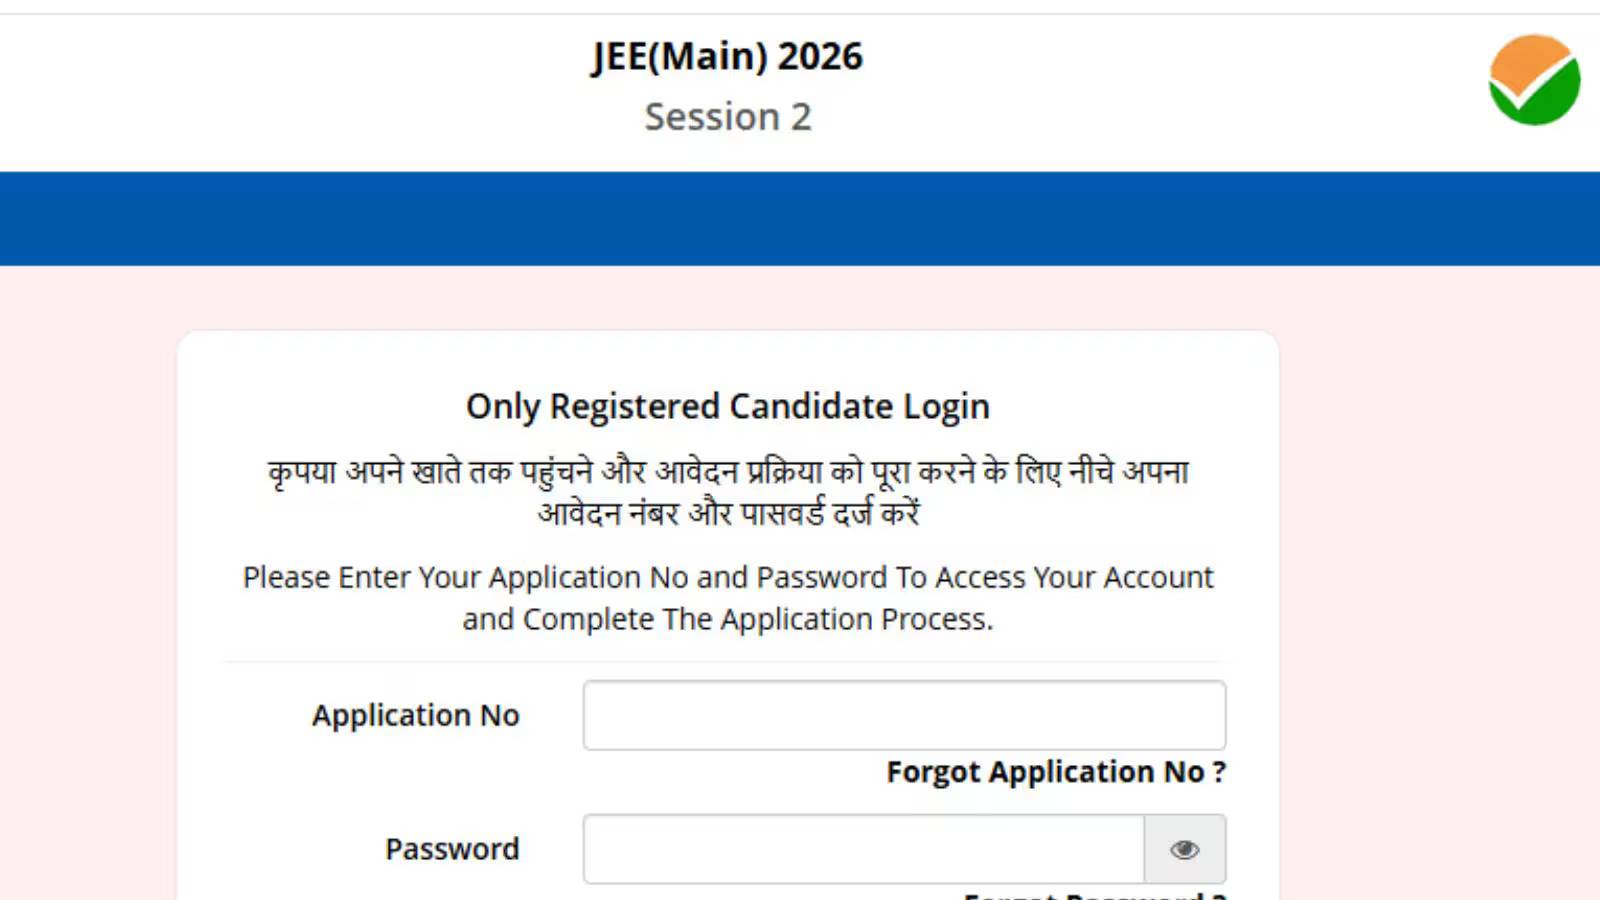Click the Hindi line beginning with आवेदन नंबर
The height and width of the screenshot is (900, 1600).
point(727,514)
